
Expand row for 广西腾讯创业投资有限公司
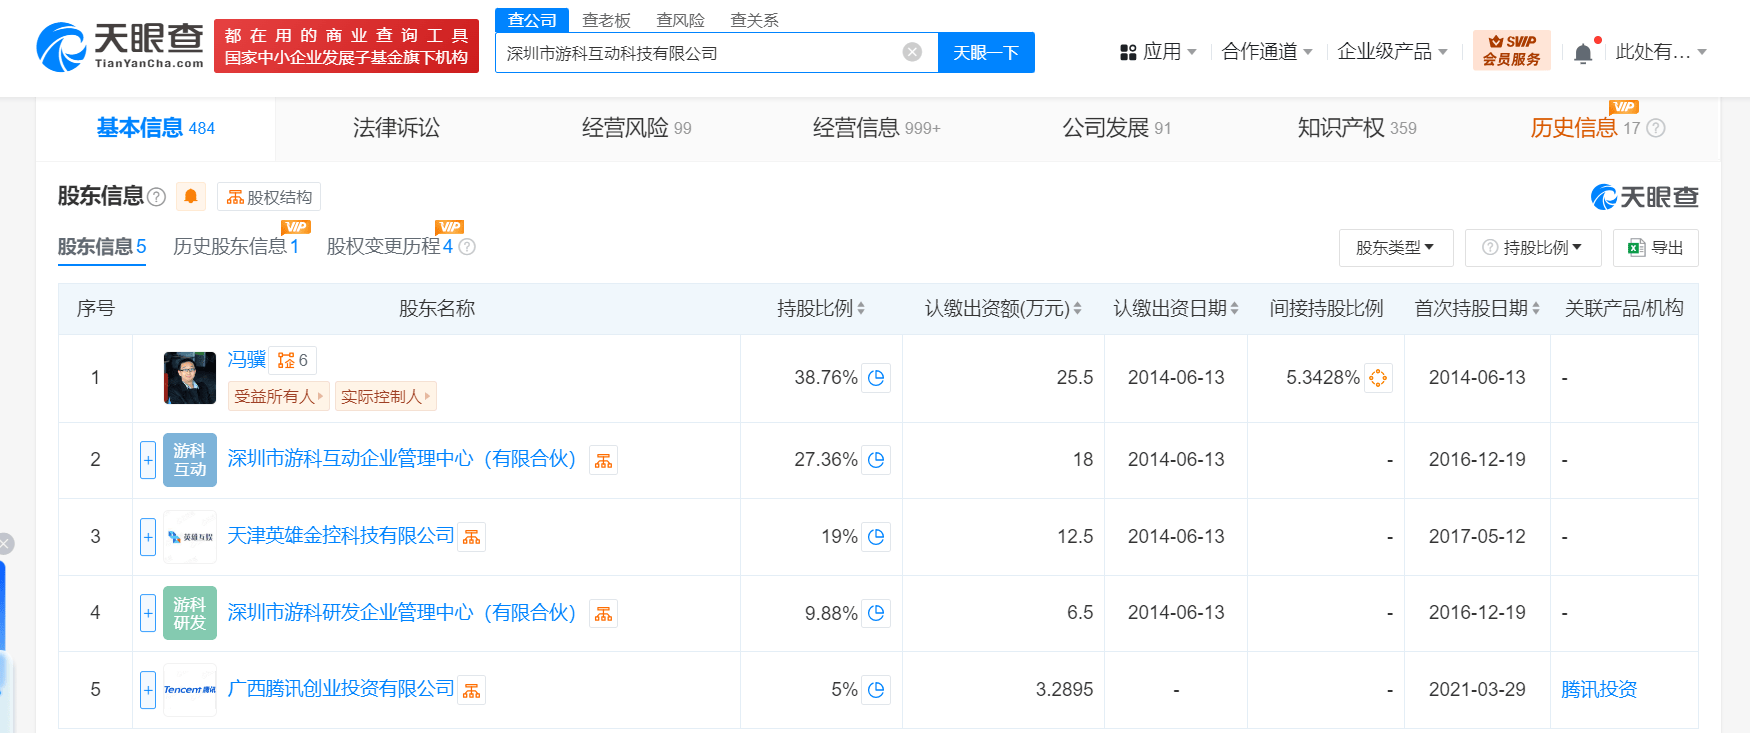[x=148, y=690]
